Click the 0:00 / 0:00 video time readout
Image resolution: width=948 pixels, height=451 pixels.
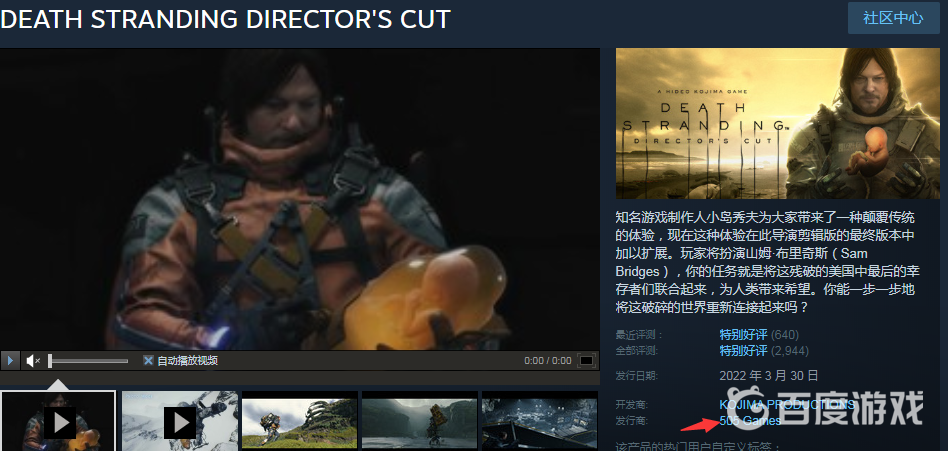tap(548, 361)
